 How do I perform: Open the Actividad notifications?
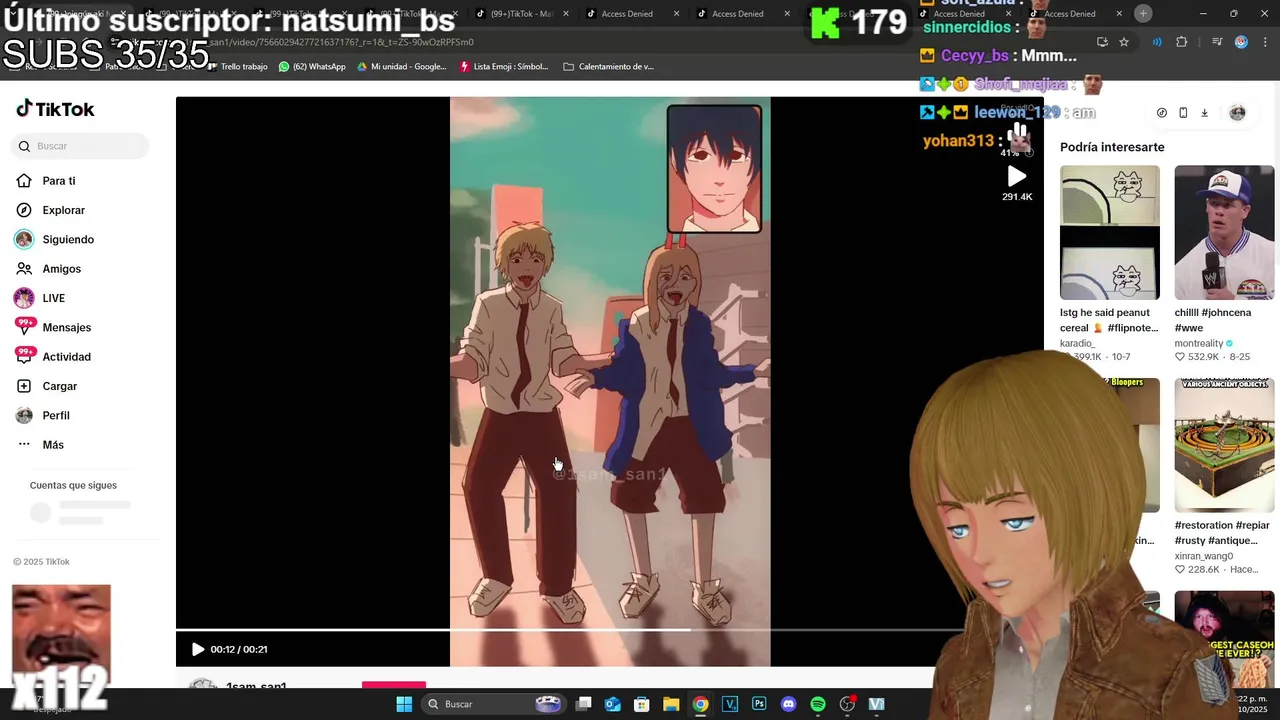tap(66, 357)
